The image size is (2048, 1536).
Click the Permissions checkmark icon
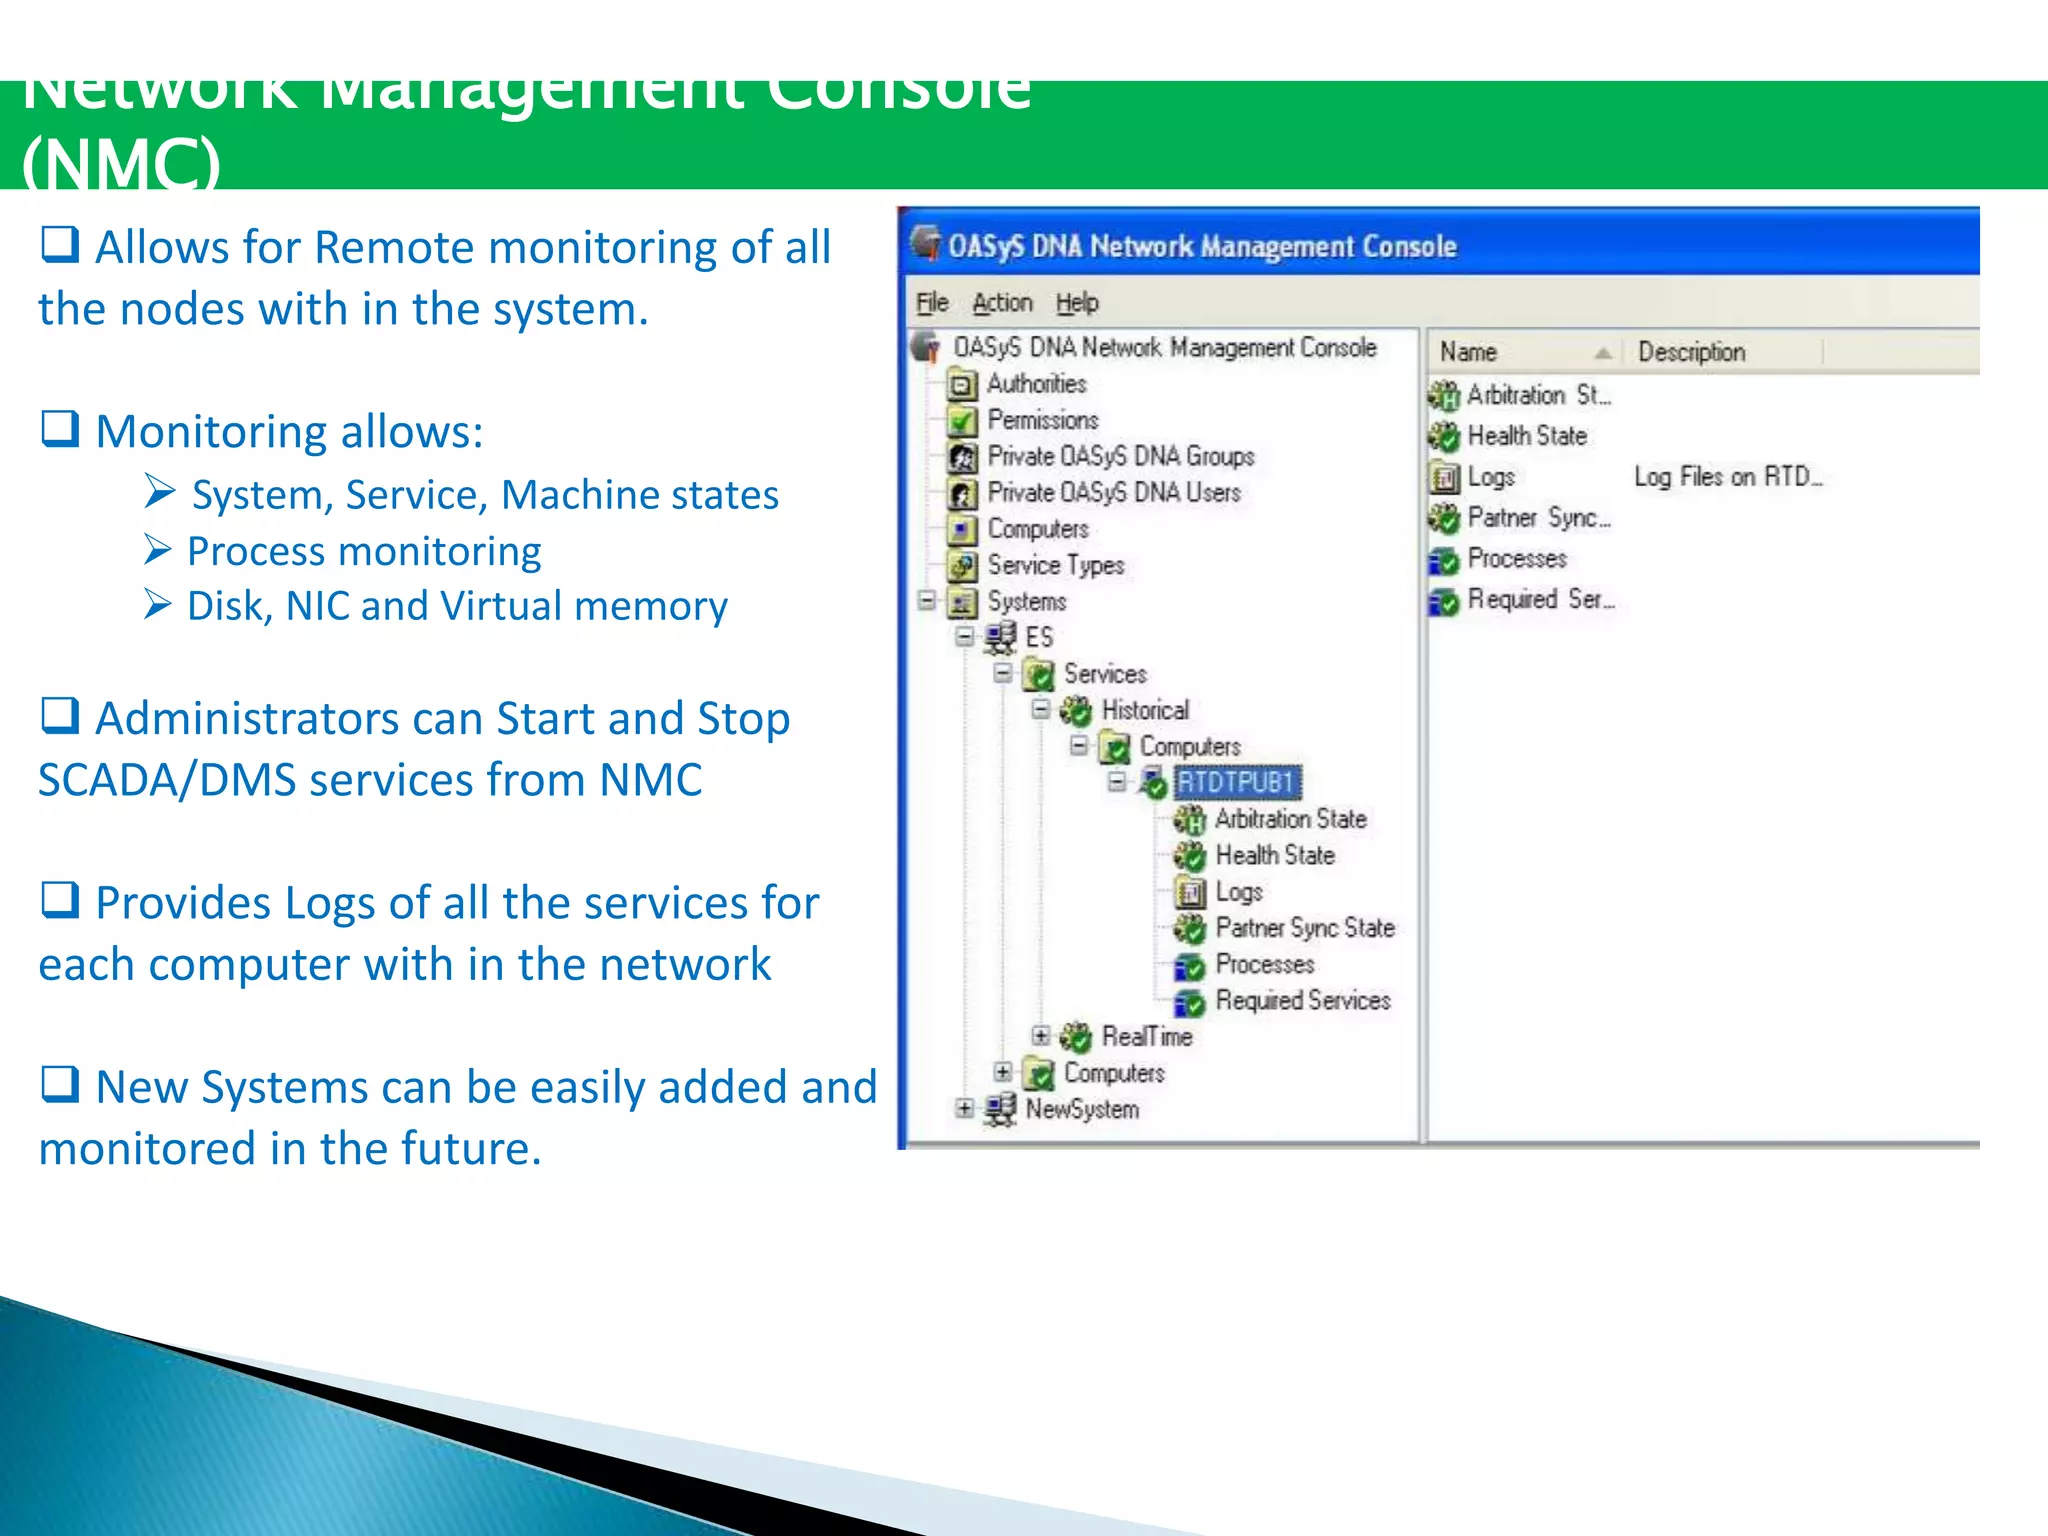point(962,421)
